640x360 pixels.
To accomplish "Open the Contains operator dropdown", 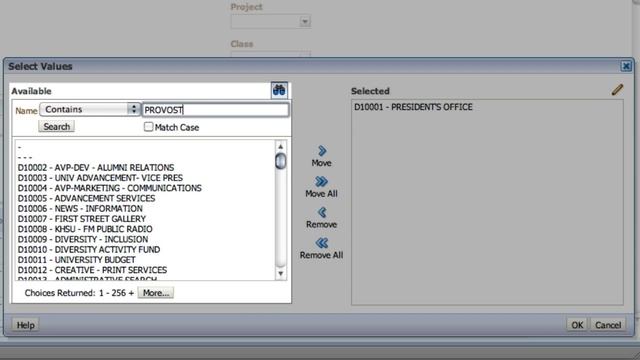I will (90, 109).
